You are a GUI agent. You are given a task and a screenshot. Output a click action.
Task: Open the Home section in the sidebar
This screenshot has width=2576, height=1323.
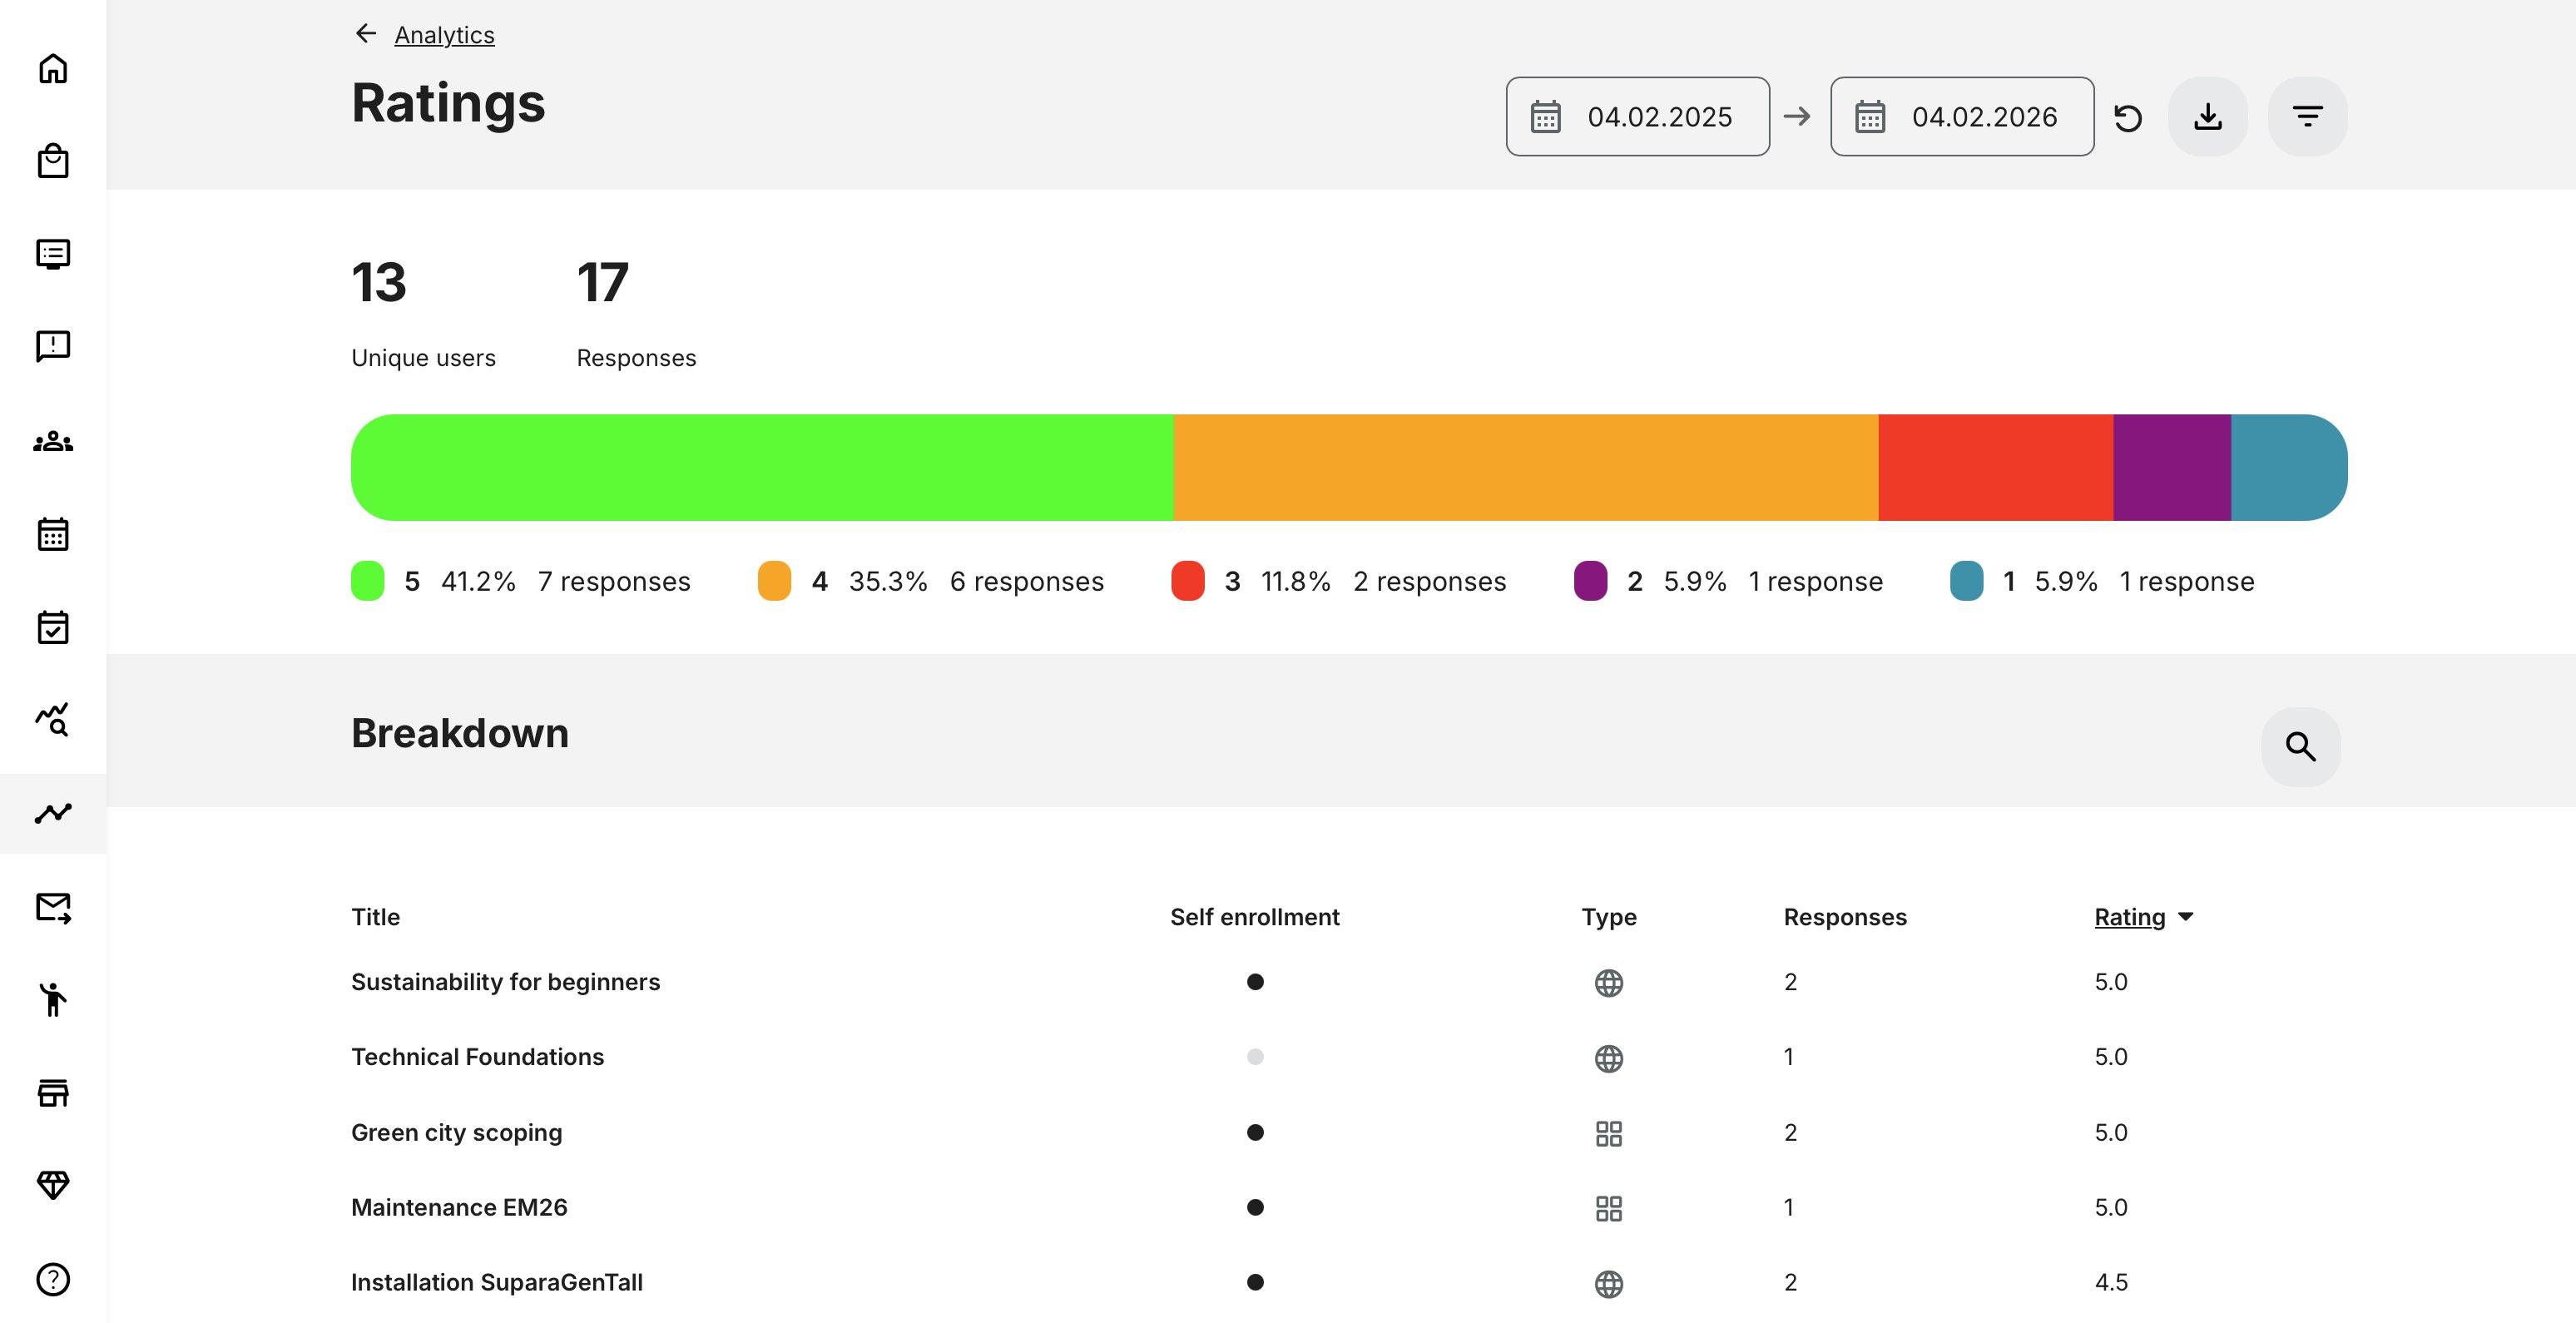53,68
